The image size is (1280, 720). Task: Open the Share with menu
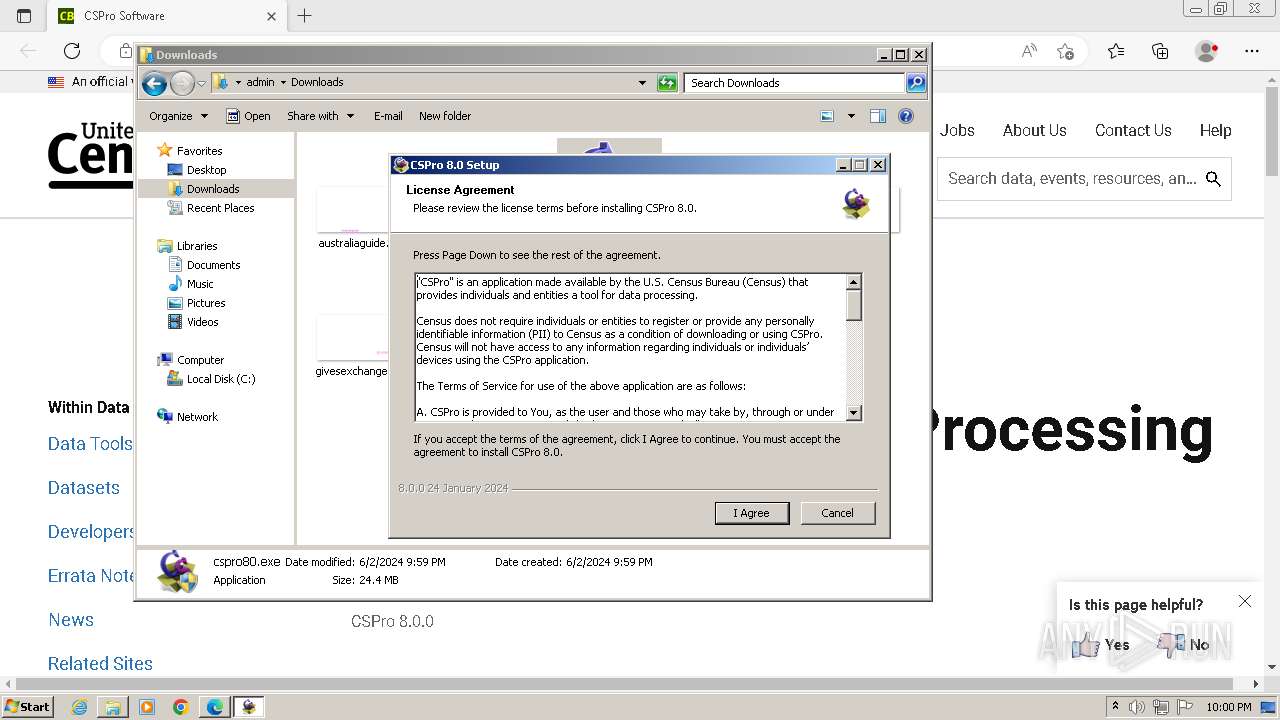pyautogui.click(x=320, y=116)
